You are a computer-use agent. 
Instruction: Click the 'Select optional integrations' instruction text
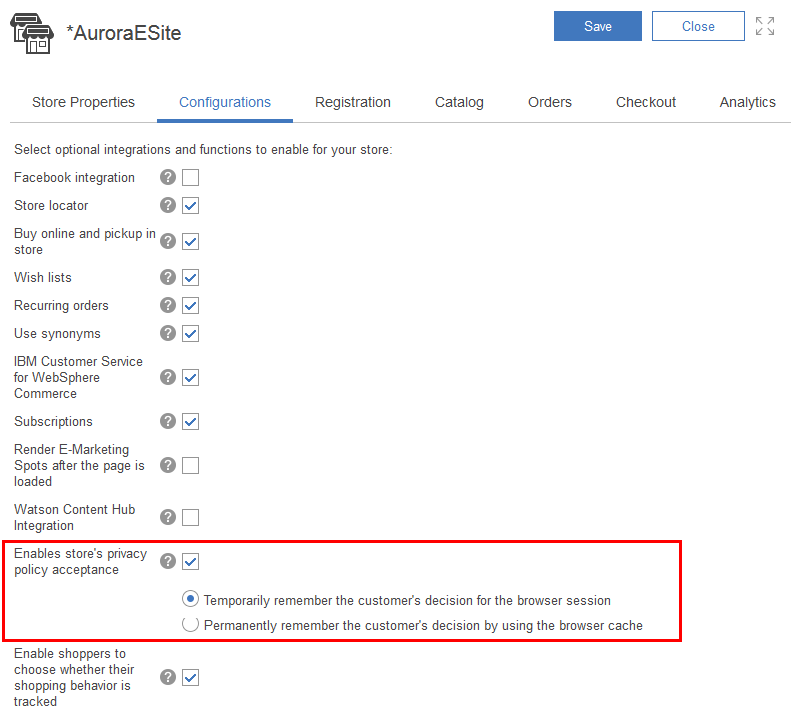click(x=203, y=150)
